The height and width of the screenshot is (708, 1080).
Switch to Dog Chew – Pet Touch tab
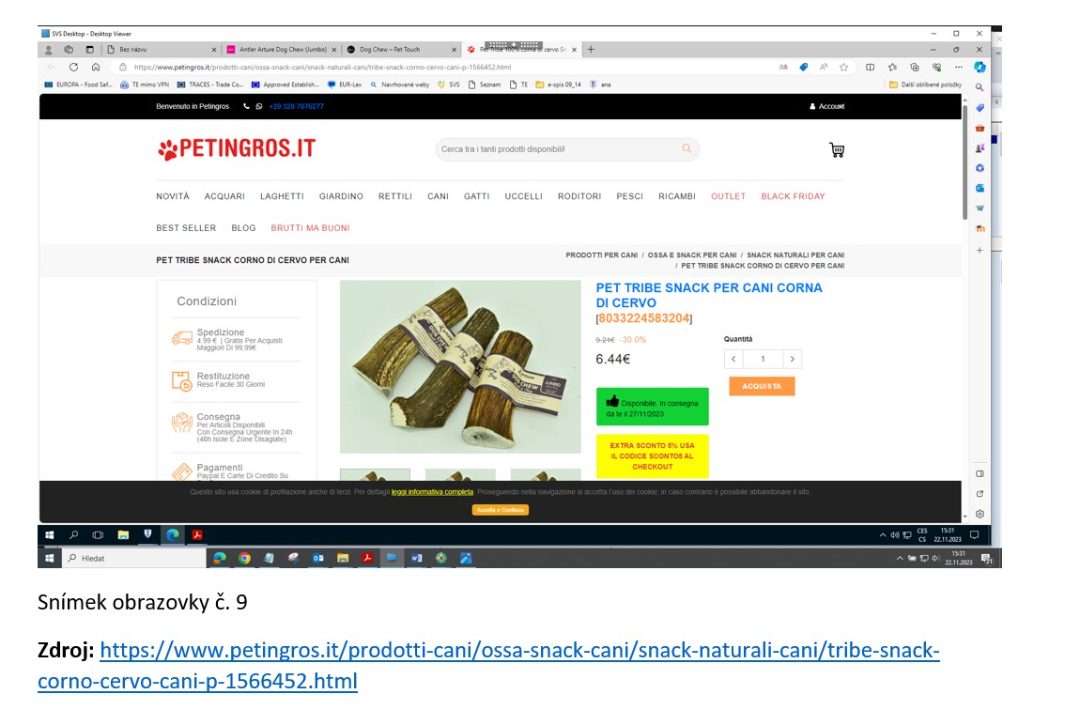[x=390, y=49]
